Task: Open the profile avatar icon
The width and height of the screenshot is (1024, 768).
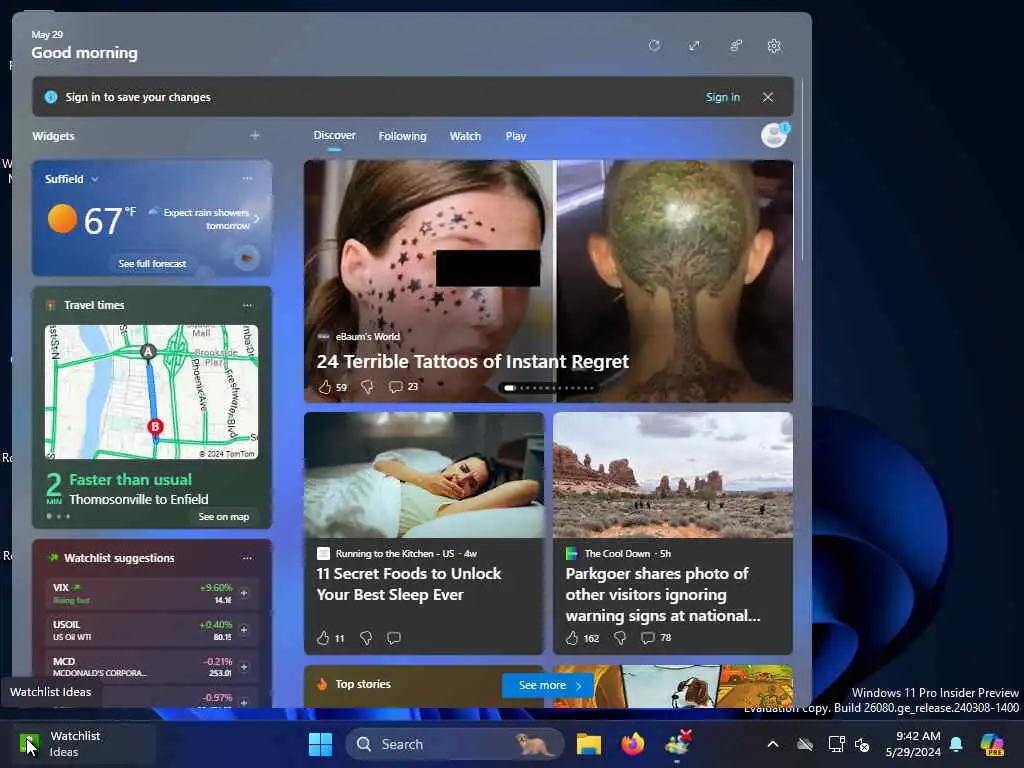Action: click(x=775, y=135)
